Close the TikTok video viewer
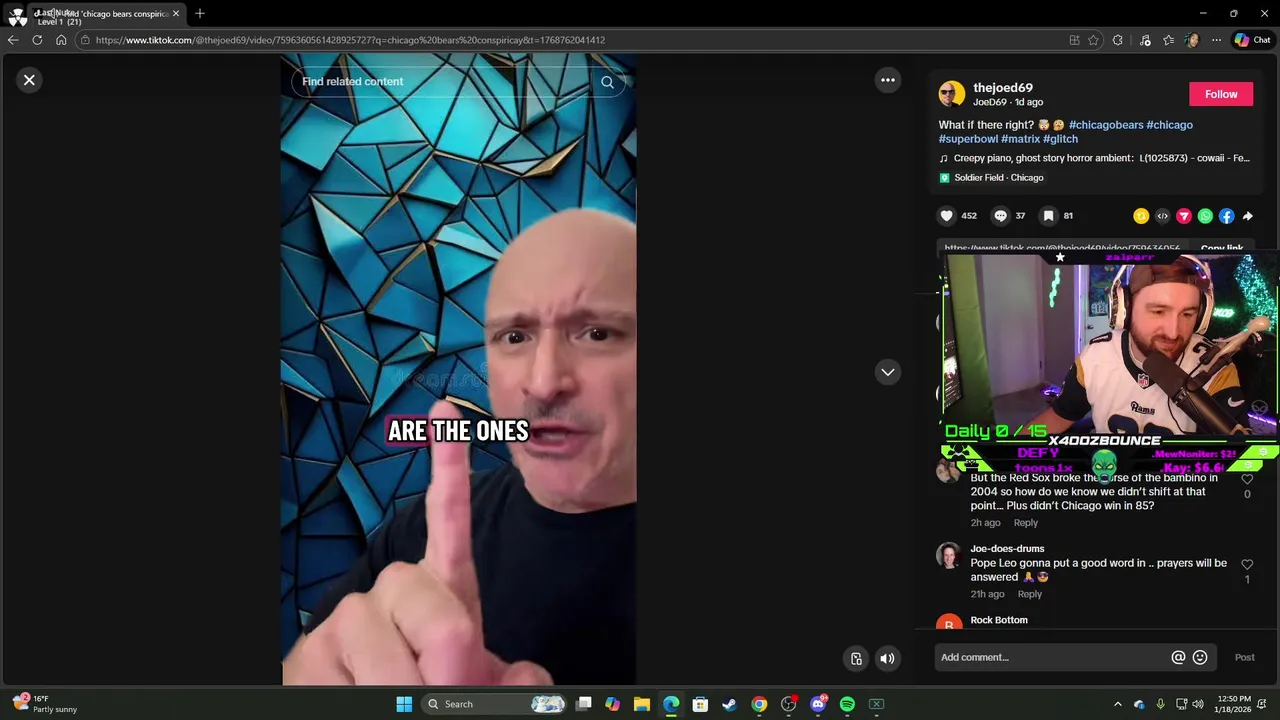 [29, 80]
